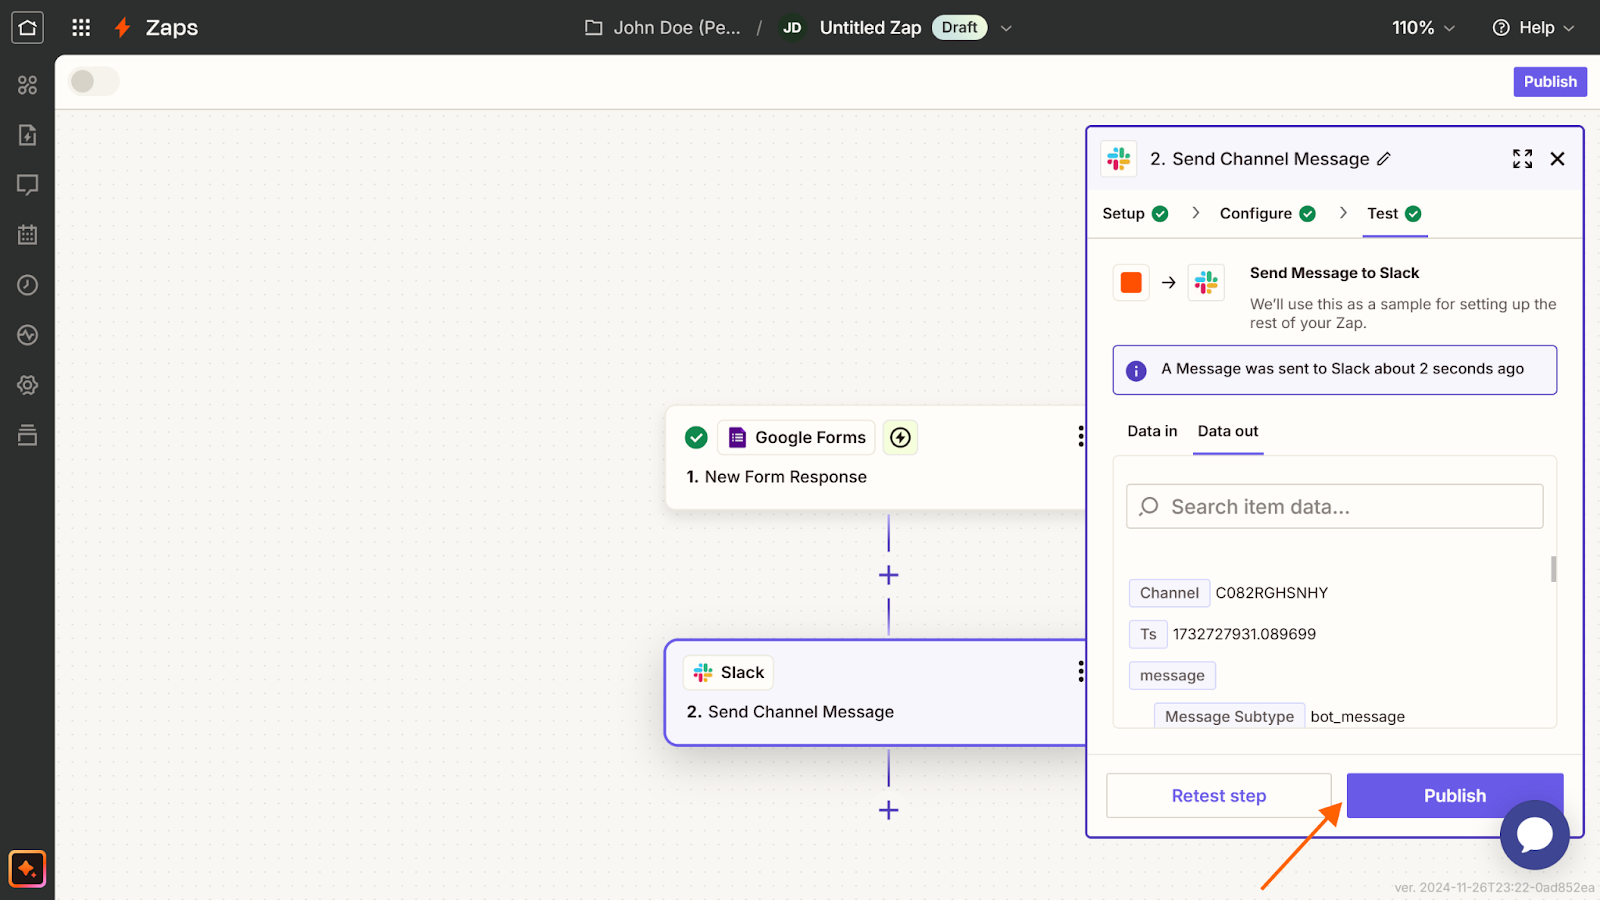Open the chat support bubble
The height and width of the screenshot is (900, 1600).
click(x=1534, y=835)
